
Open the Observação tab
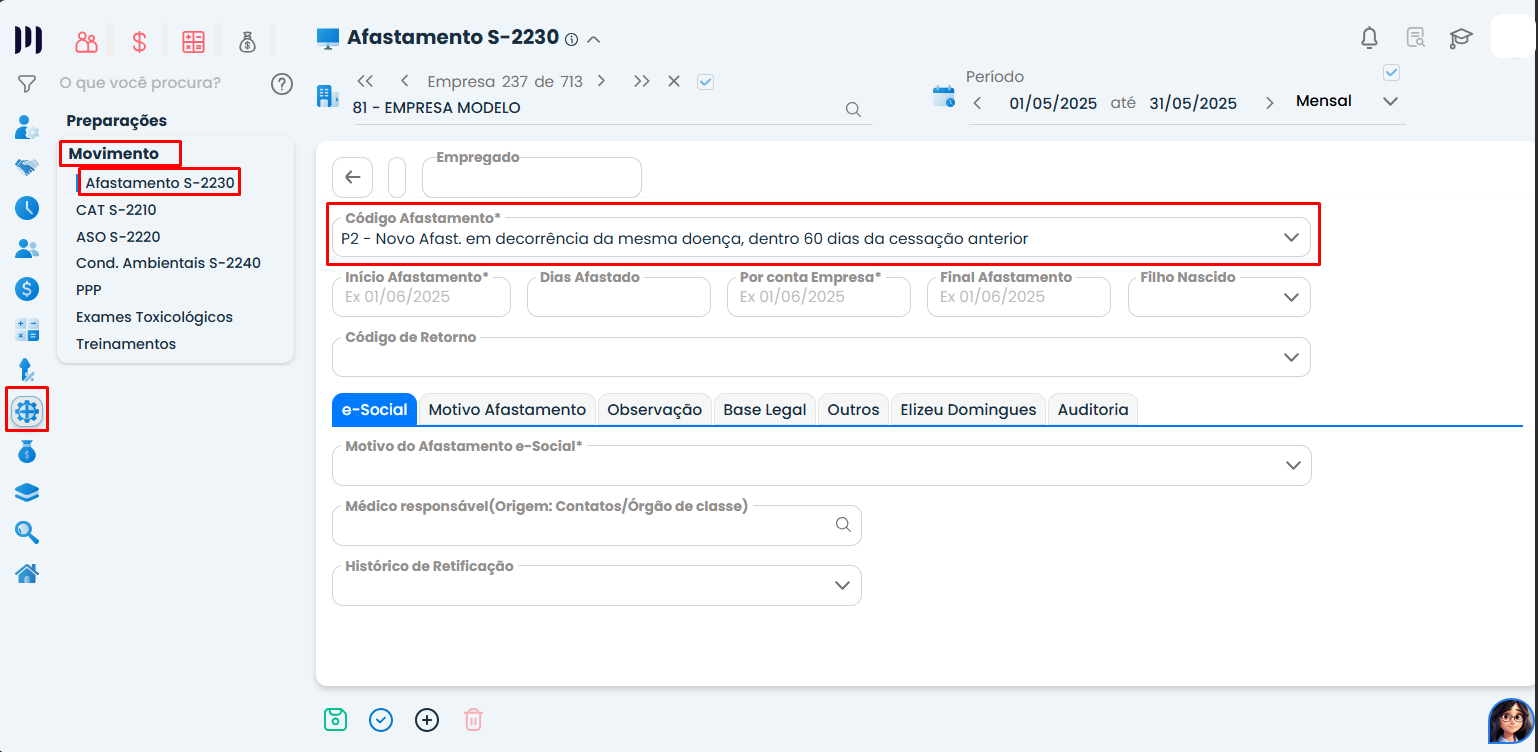655,409
